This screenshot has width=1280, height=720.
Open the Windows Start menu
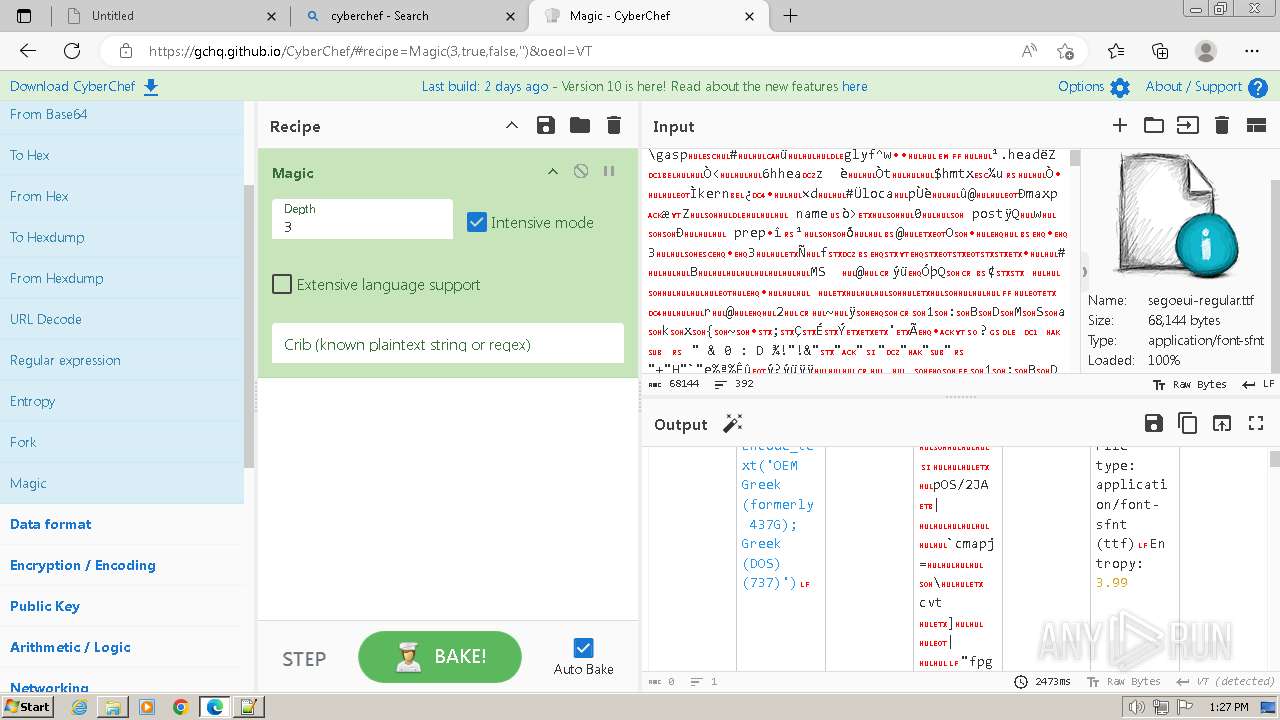point(27,706)
